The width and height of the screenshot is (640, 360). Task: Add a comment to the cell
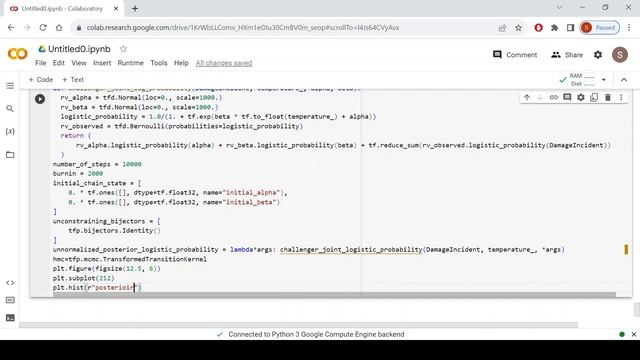tap(567, 98)
